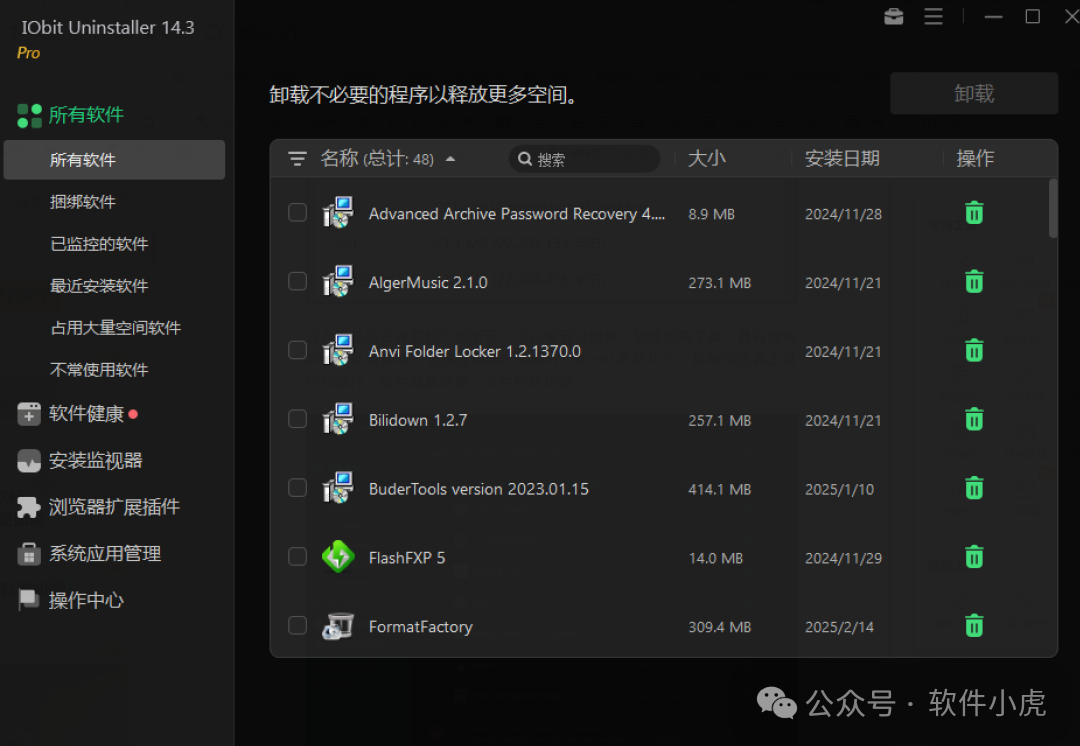Click the FormatFactory app icon
Image resolution: width=1080 pixels, height=746 pixels.
[338, 626]
